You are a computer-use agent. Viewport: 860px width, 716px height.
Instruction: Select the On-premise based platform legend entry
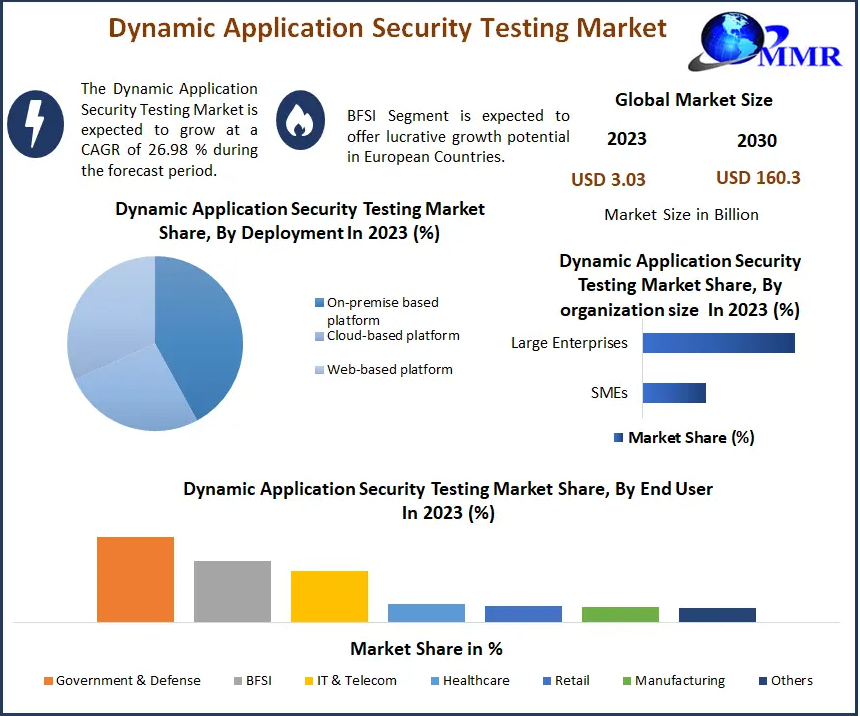click(382, 310)
